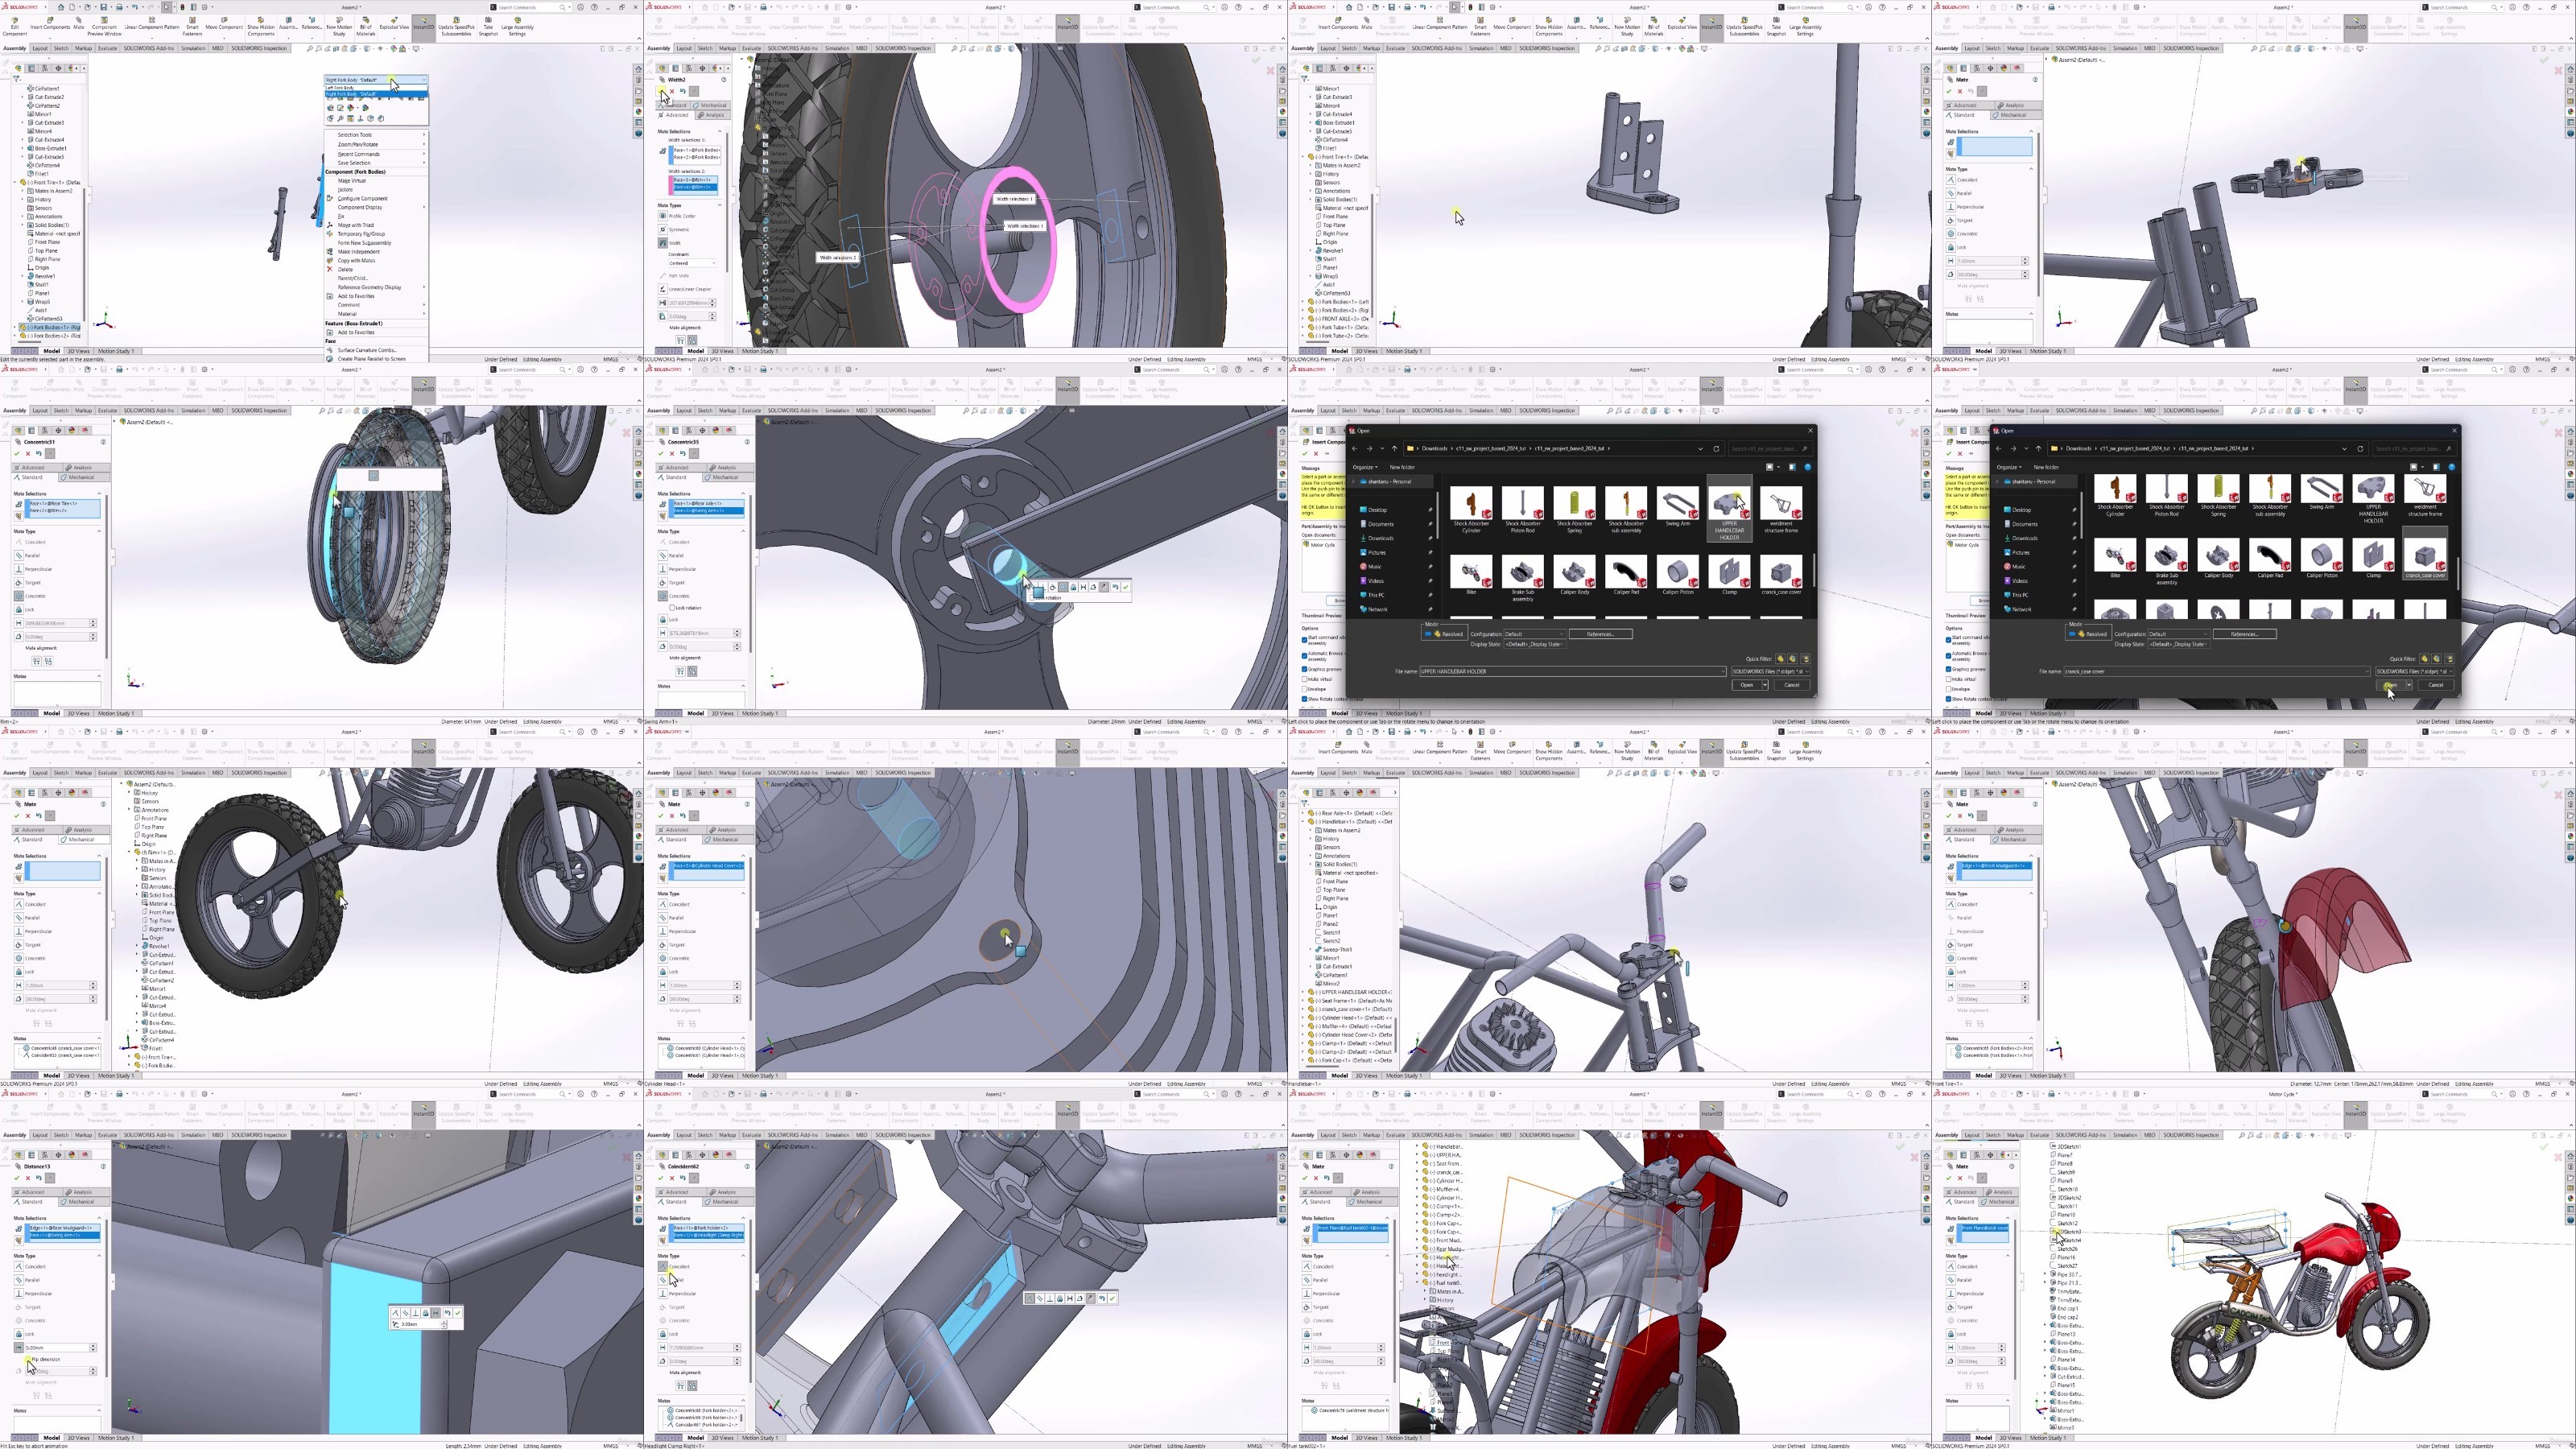Choose the Symmetric mate type icon

(x=663, y=230)
